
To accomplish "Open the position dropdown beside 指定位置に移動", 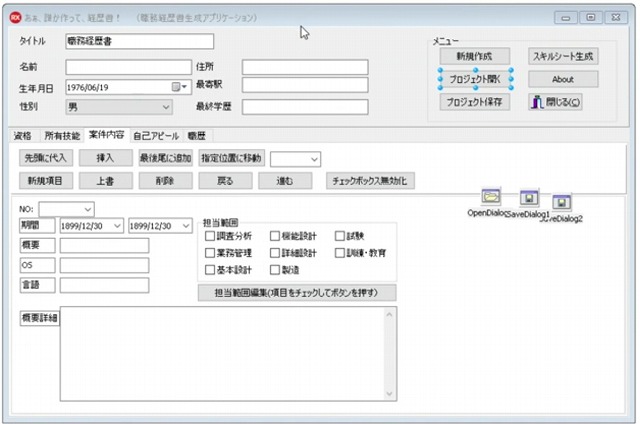I will (x=296, y=159).
